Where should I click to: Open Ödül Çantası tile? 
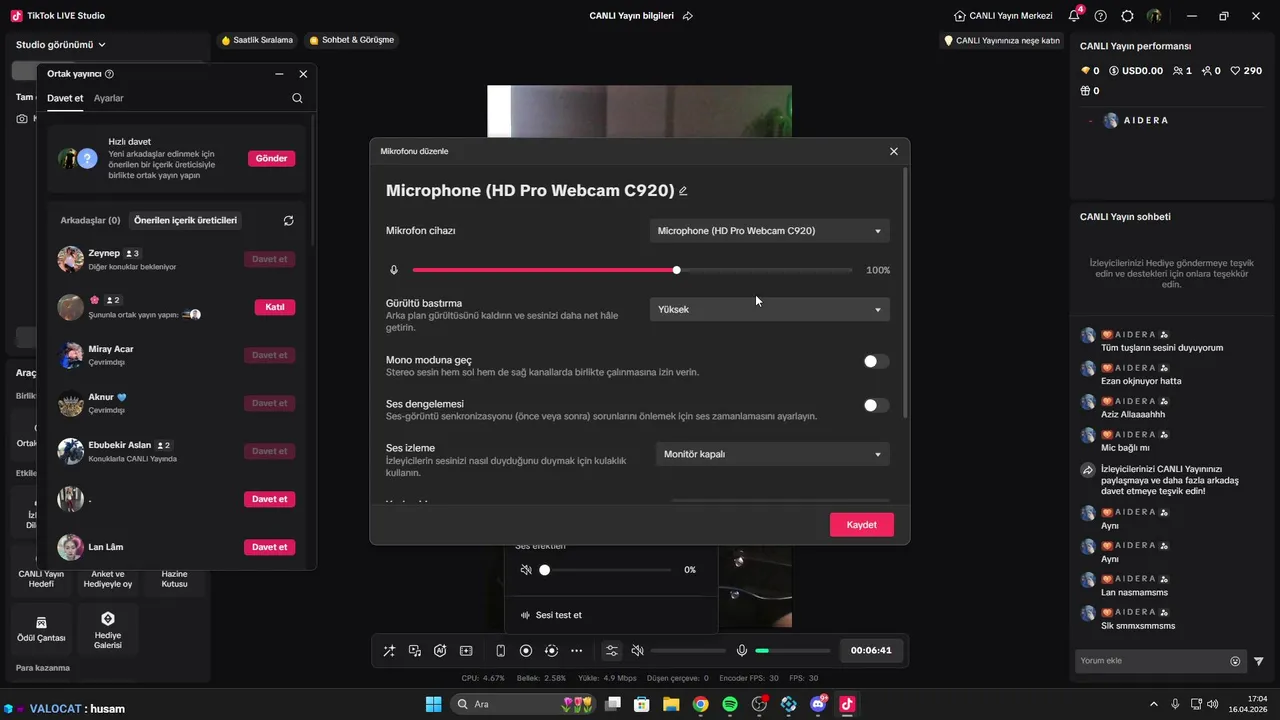pos(41,628)
